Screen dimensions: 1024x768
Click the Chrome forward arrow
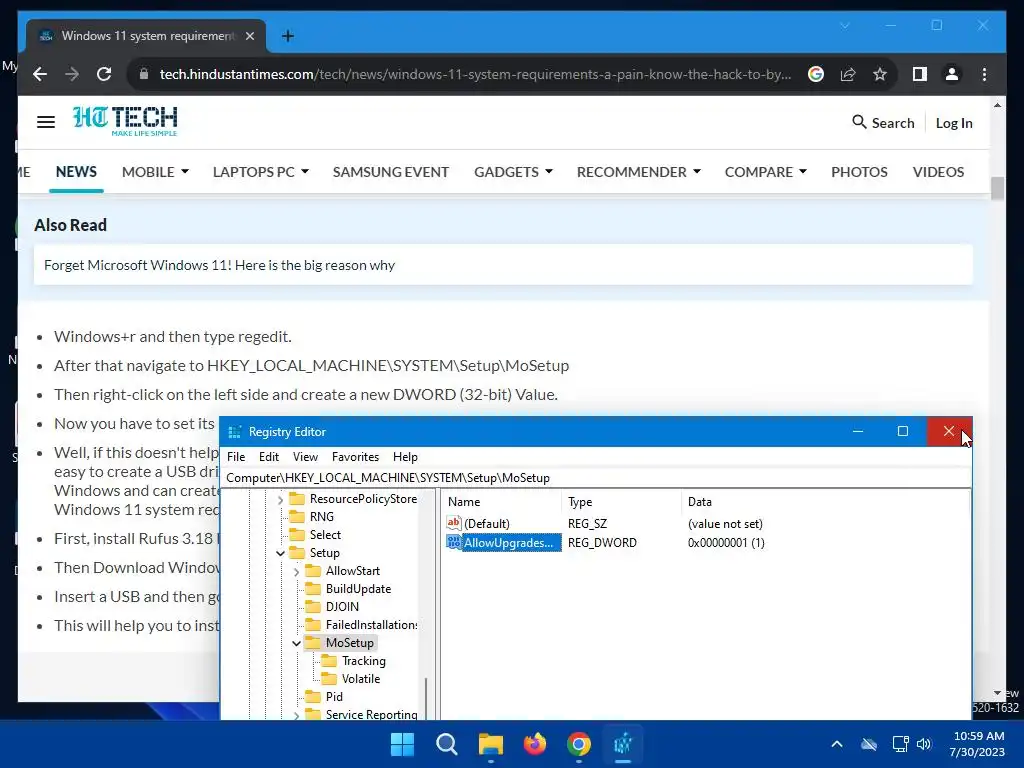click(72, 74)
